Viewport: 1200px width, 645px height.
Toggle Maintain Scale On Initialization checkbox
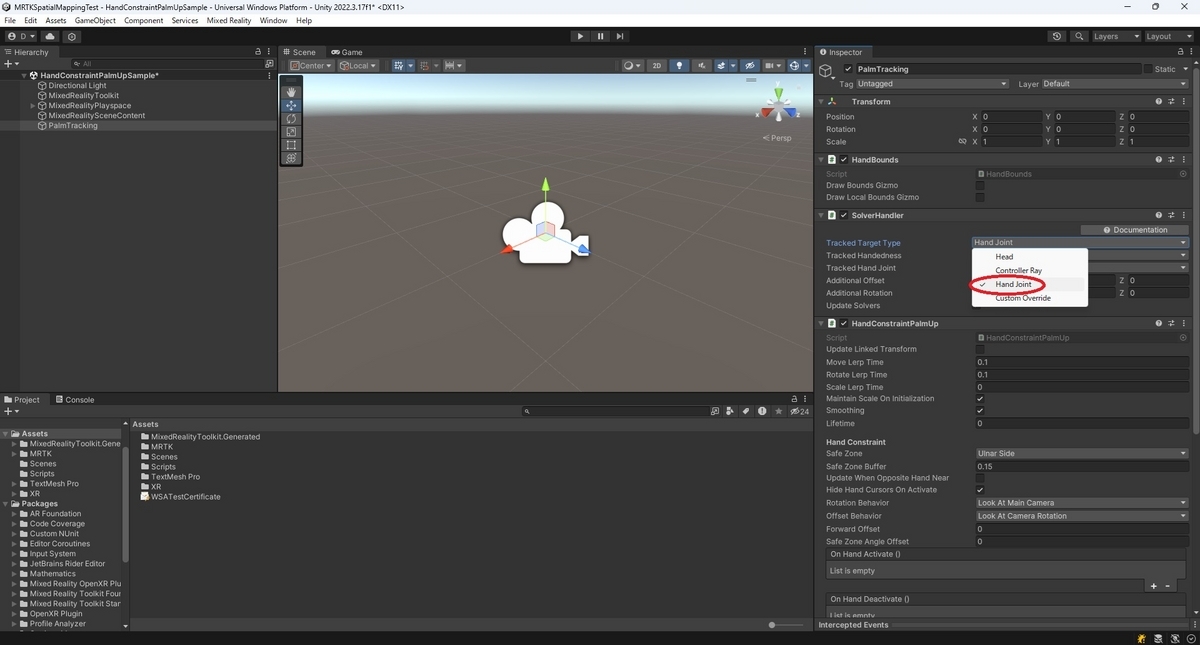tap(980, 399)
